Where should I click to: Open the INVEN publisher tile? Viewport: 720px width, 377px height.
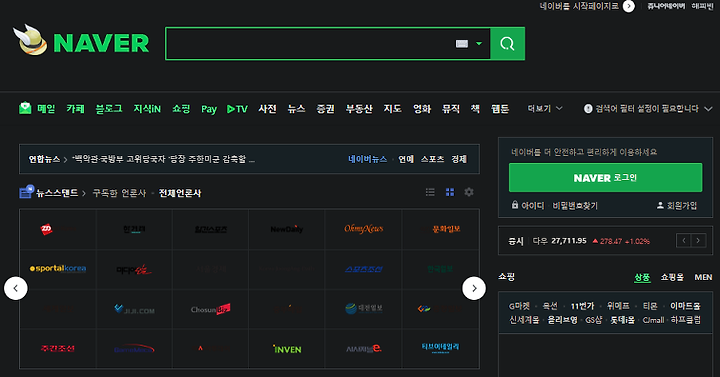click(x=287, y=349)
